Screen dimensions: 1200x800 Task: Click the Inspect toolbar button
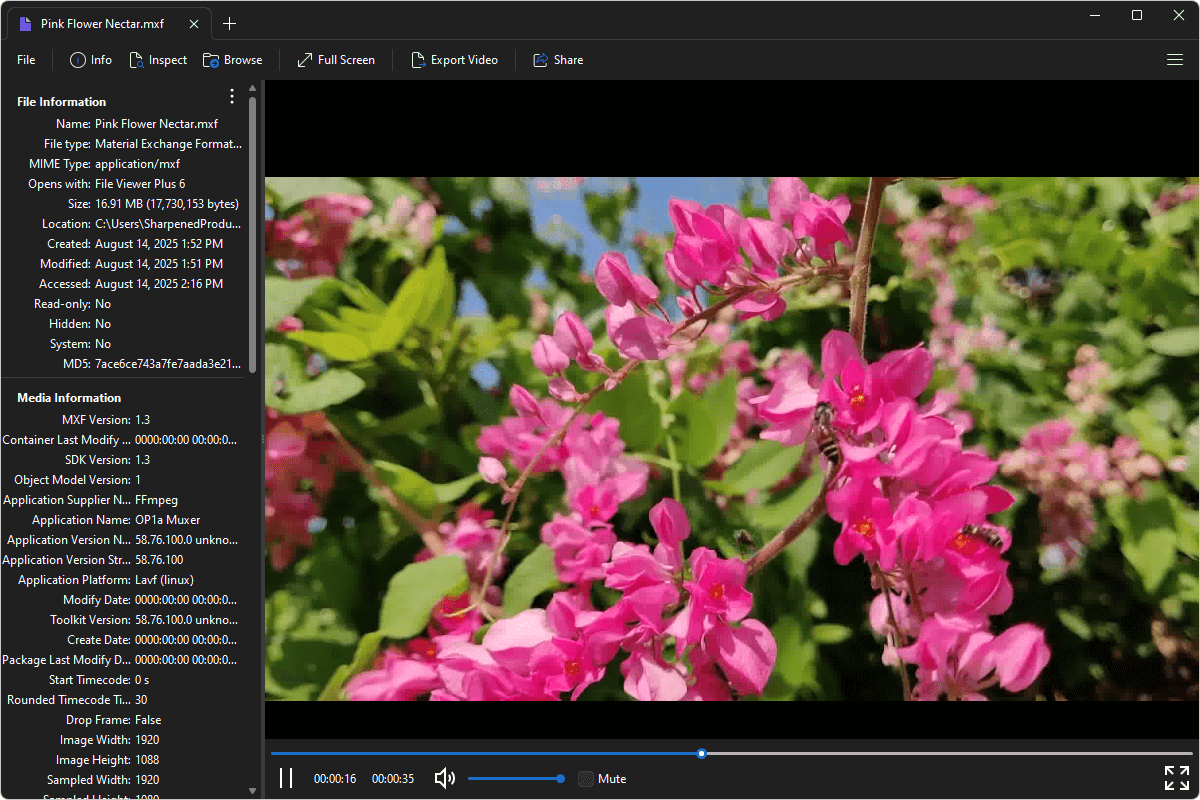pos(158,60)
